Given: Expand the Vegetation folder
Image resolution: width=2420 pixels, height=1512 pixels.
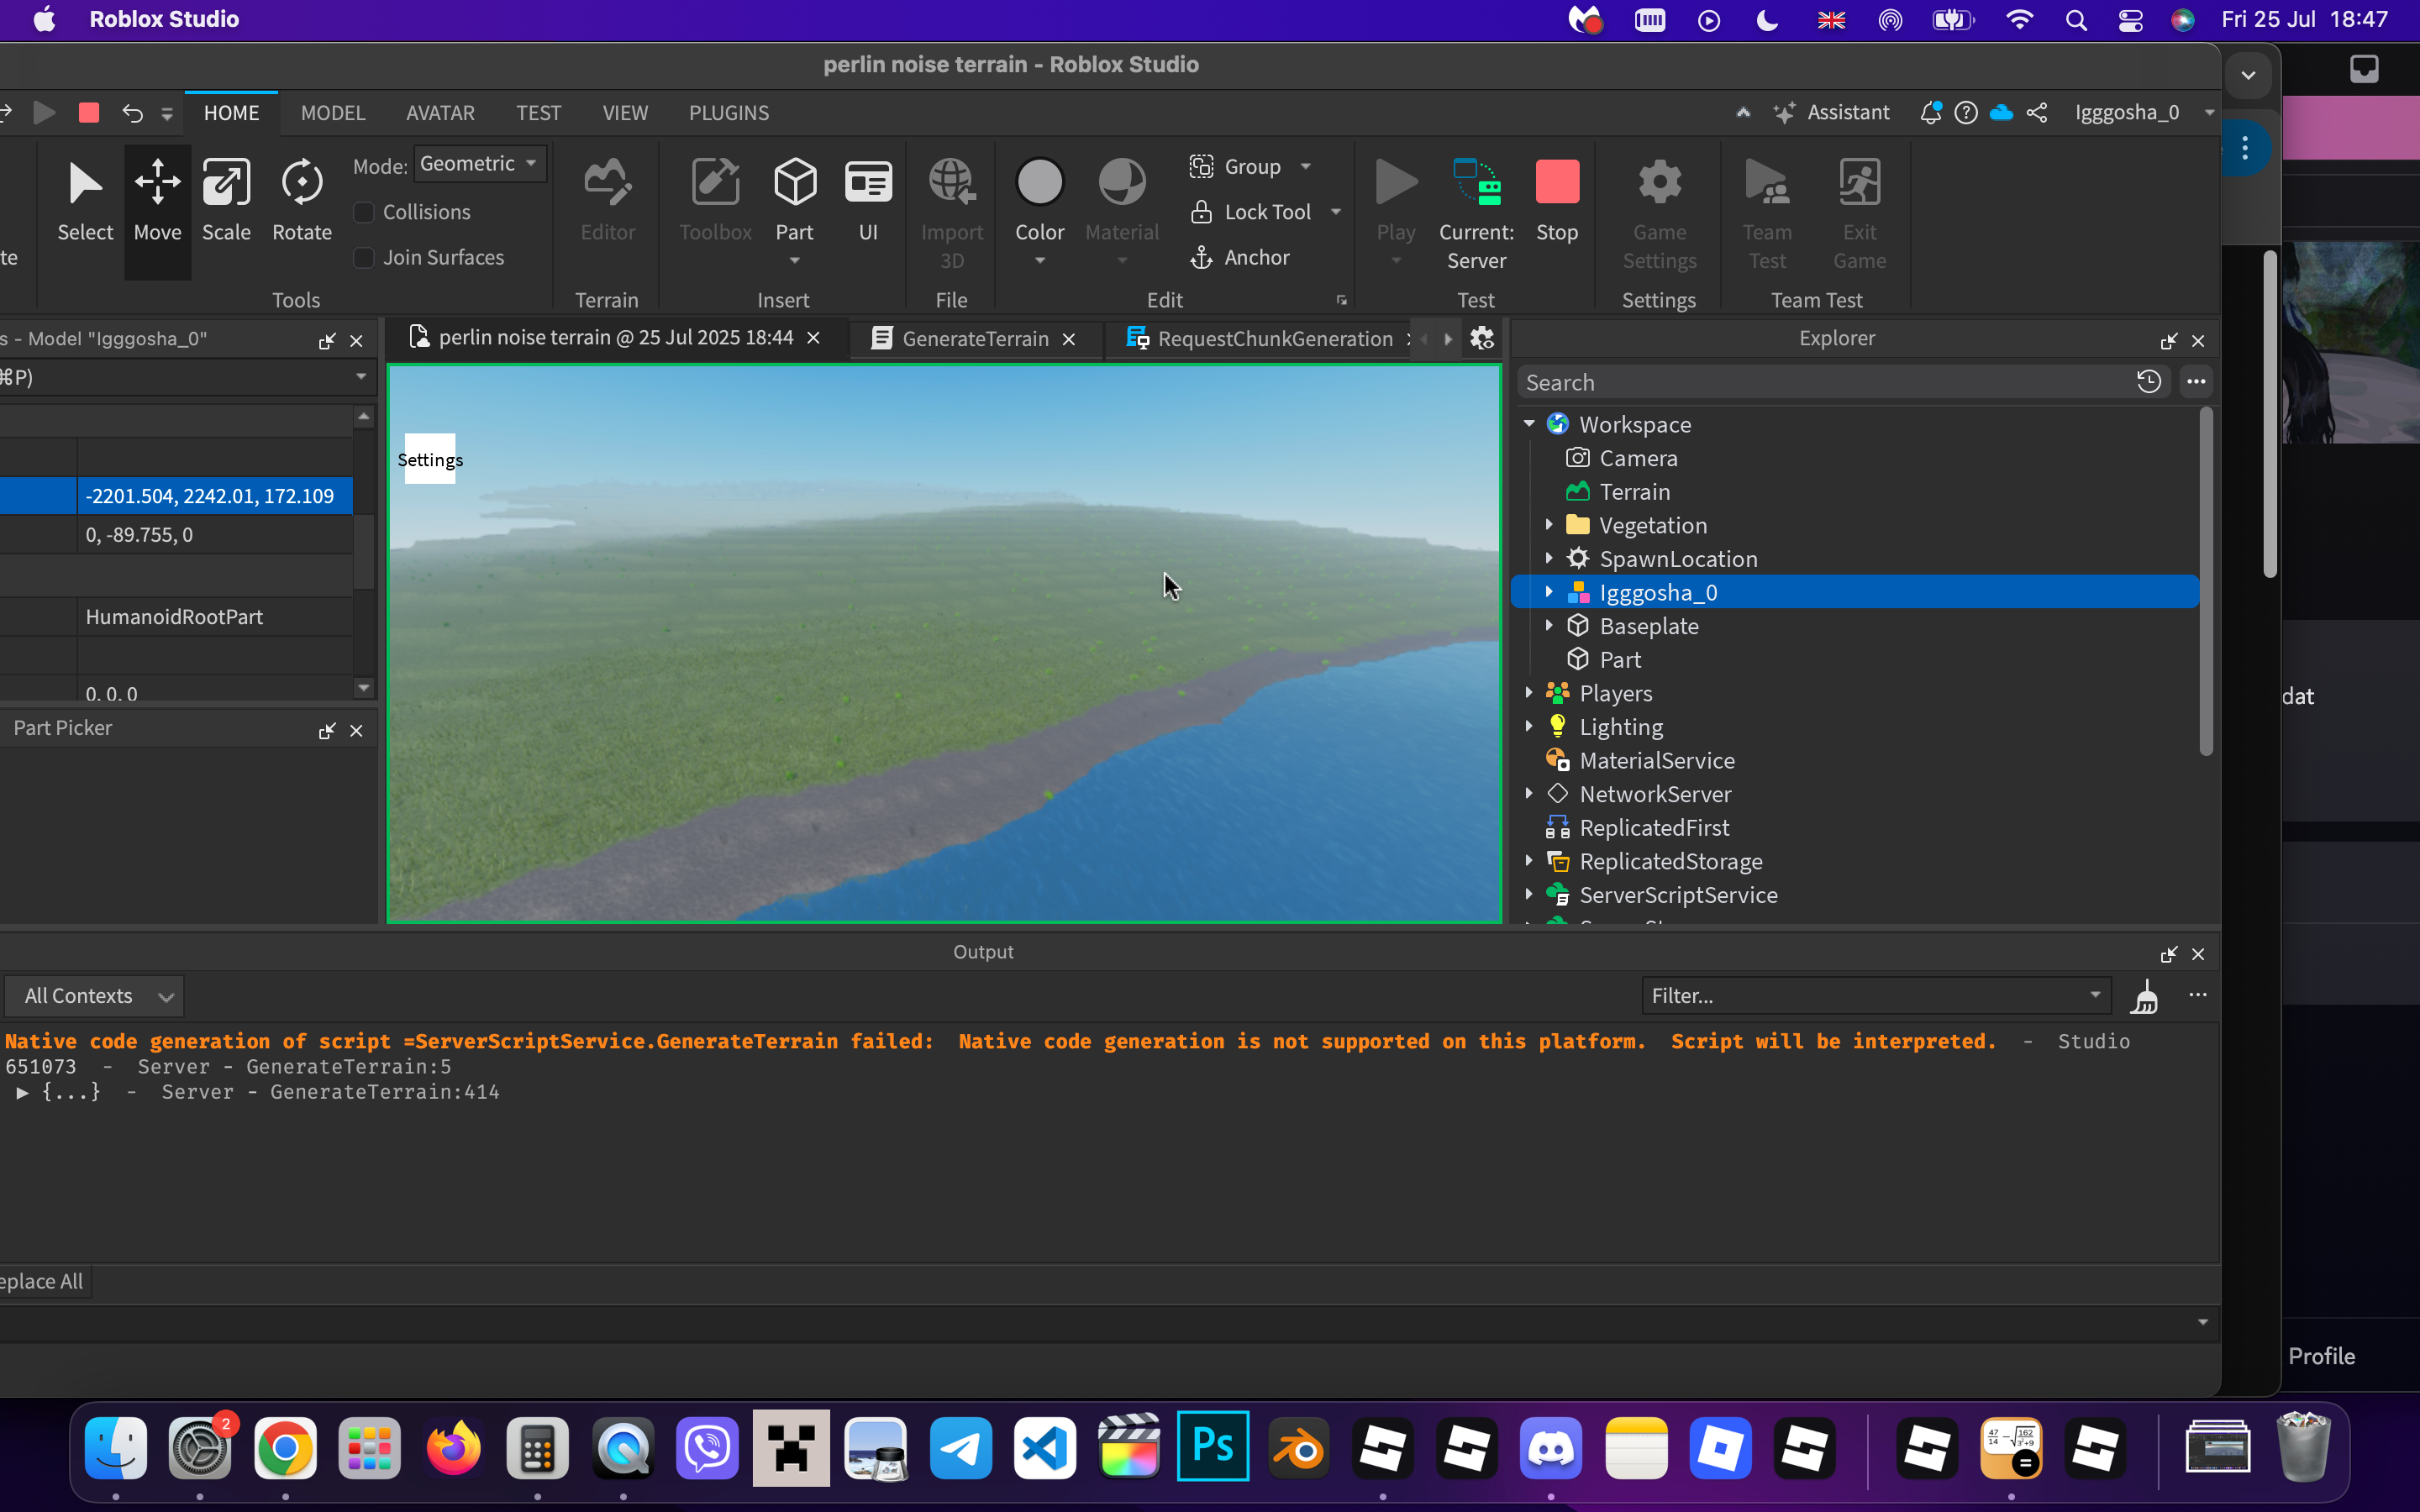Looking at the screenshot, I should coord(1549,525).
